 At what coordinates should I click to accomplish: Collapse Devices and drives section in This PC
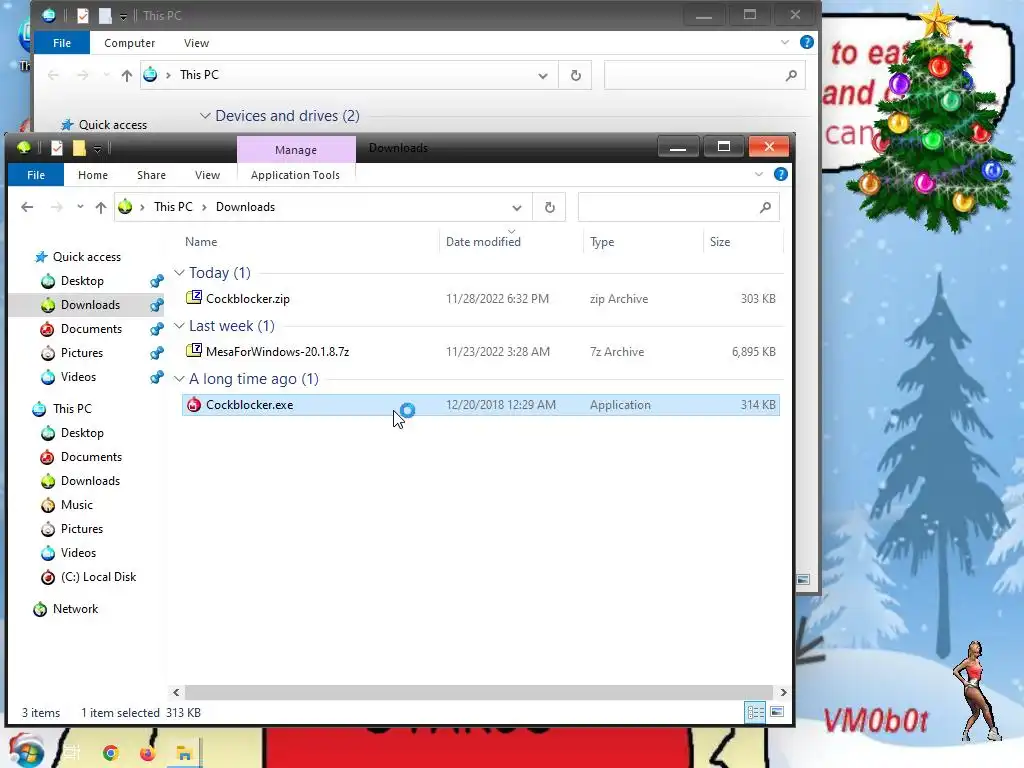204,116
